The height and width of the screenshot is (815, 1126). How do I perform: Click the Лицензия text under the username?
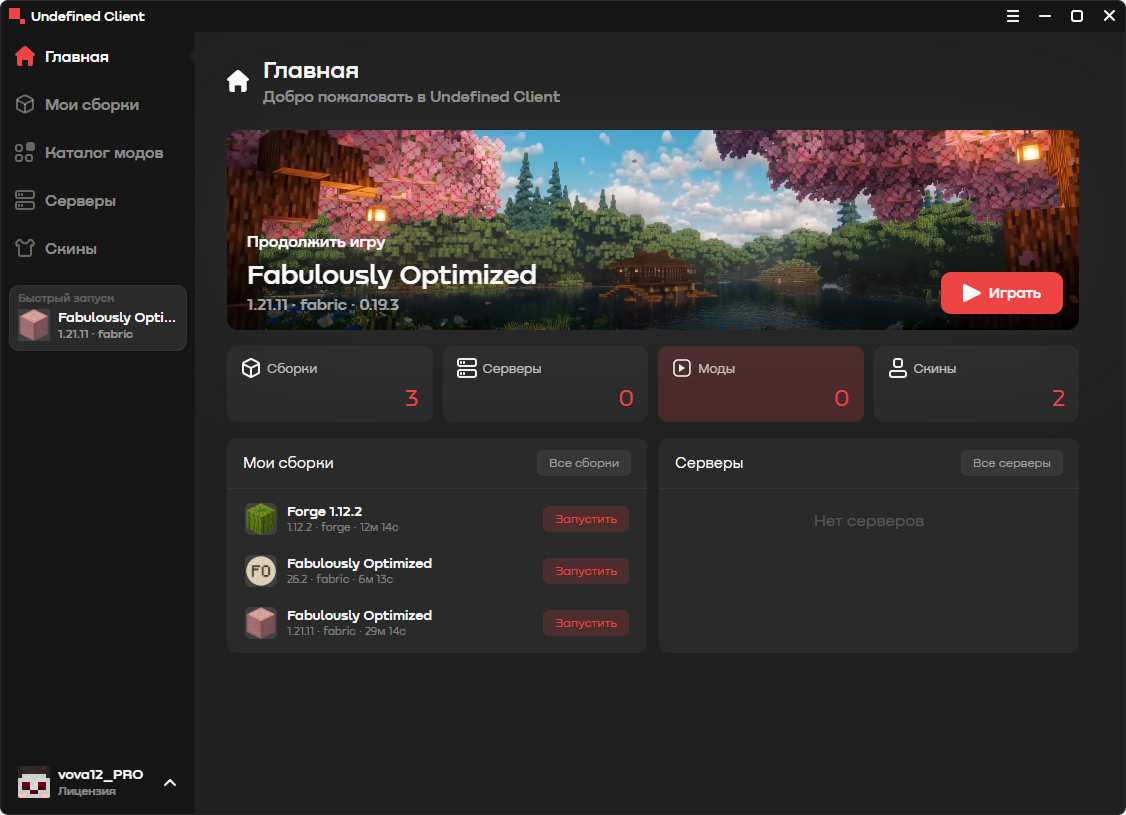click(x=87, y=791)
